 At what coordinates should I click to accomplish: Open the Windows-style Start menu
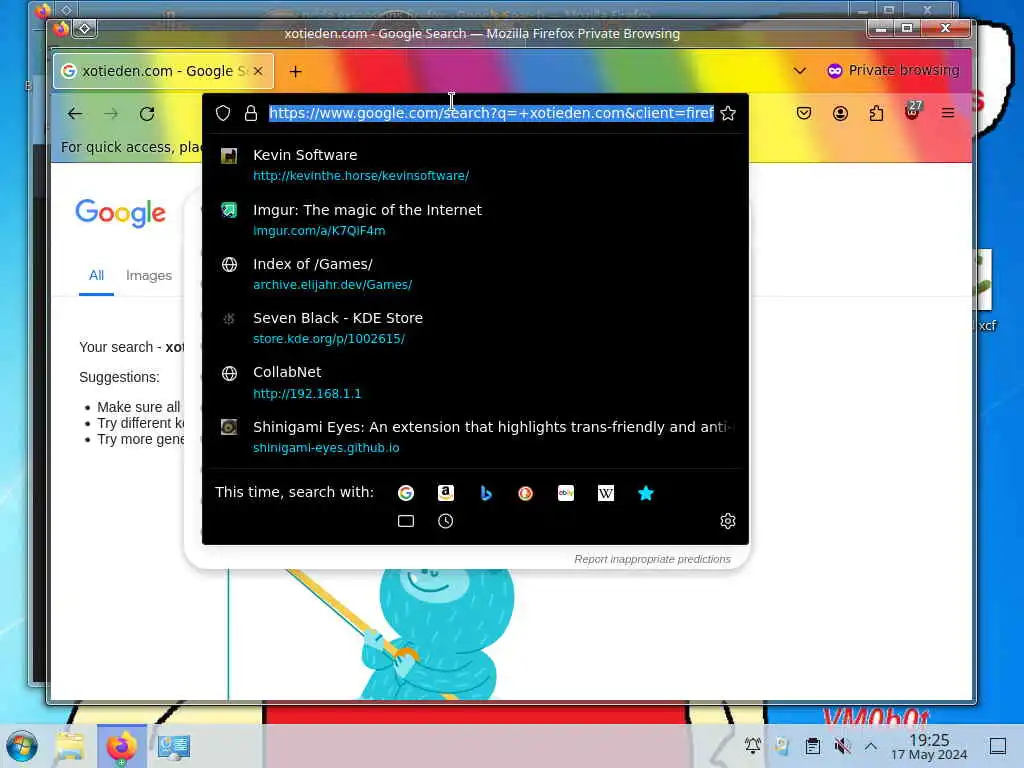(22, 746)
